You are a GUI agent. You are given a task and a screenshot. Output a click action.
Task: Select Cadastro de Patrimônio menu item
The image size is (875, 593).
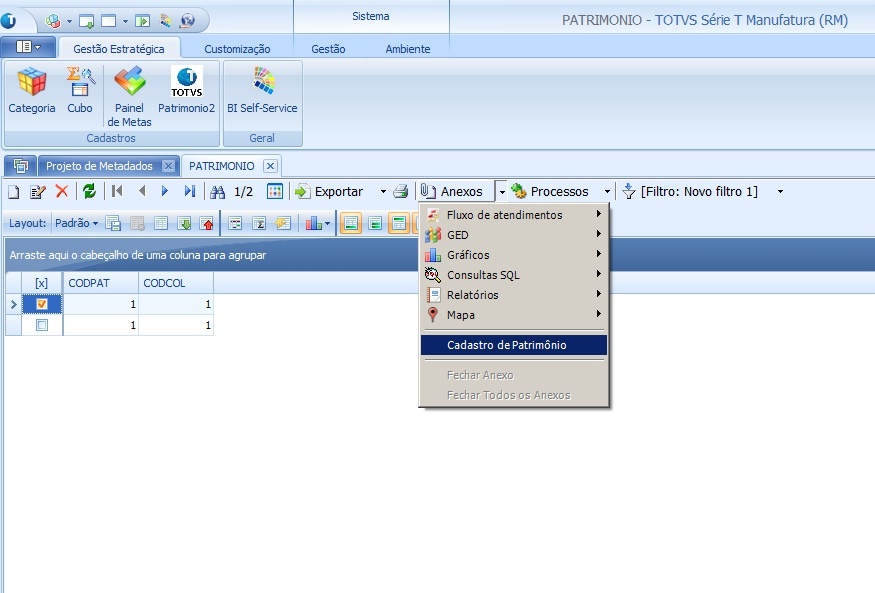click(514, 345)
